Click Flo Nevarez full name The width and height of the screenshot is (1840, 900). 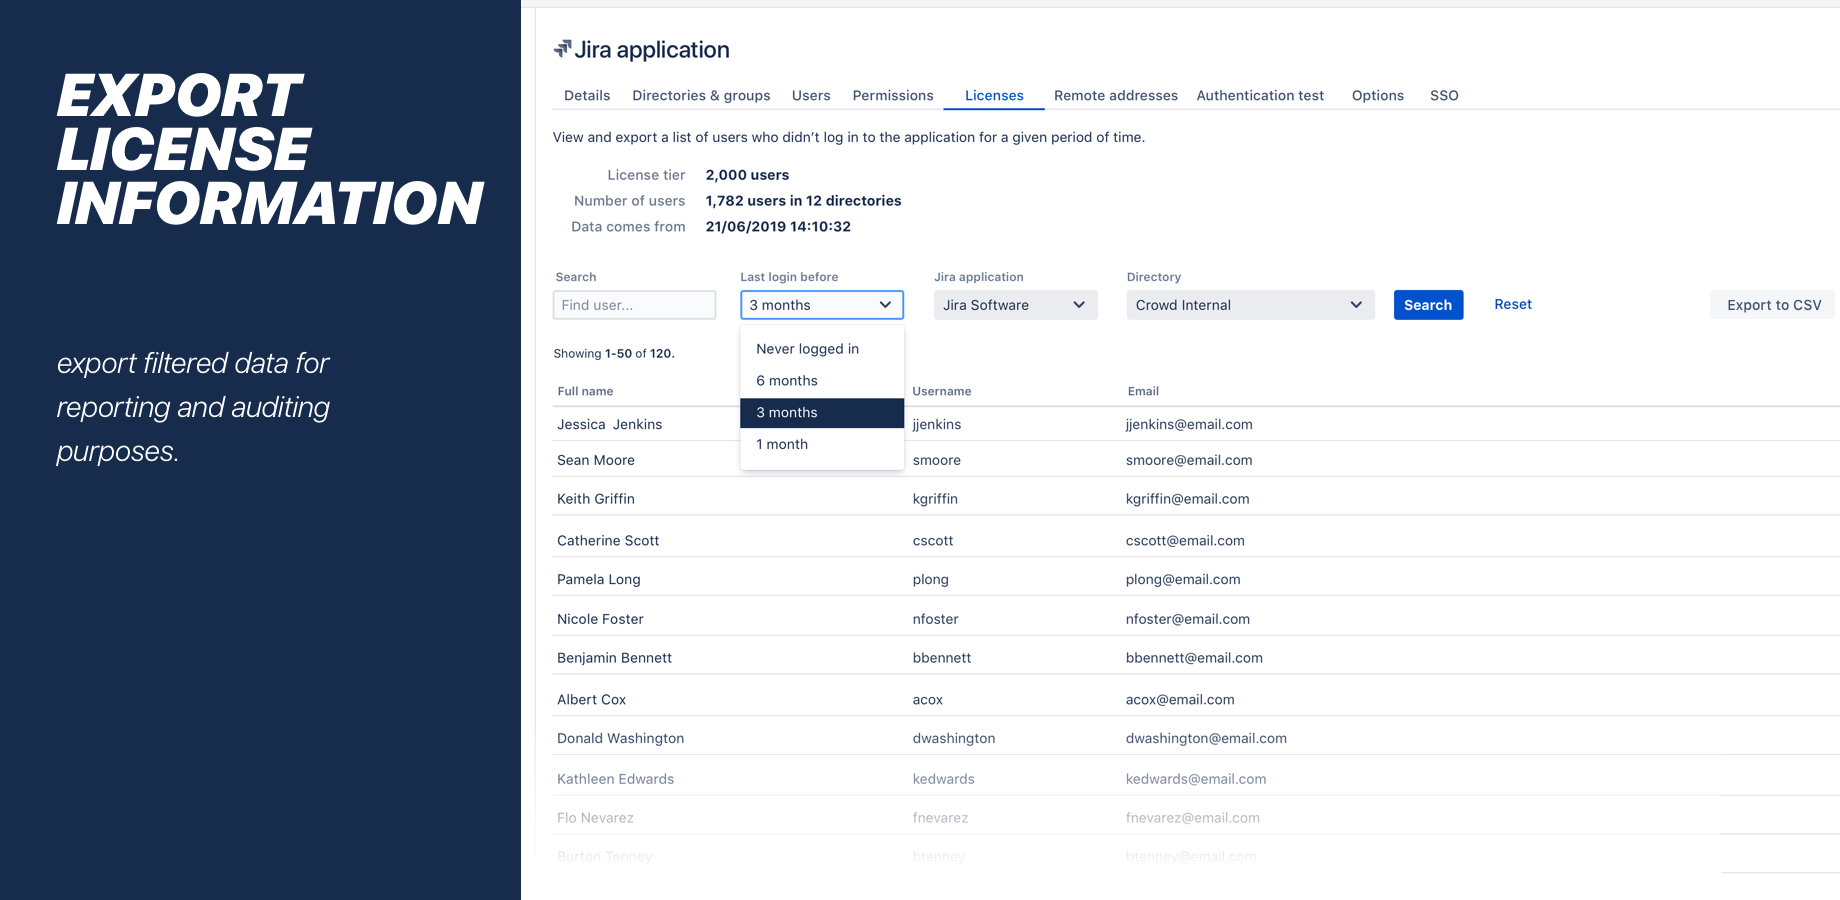[x=595, y=818]
